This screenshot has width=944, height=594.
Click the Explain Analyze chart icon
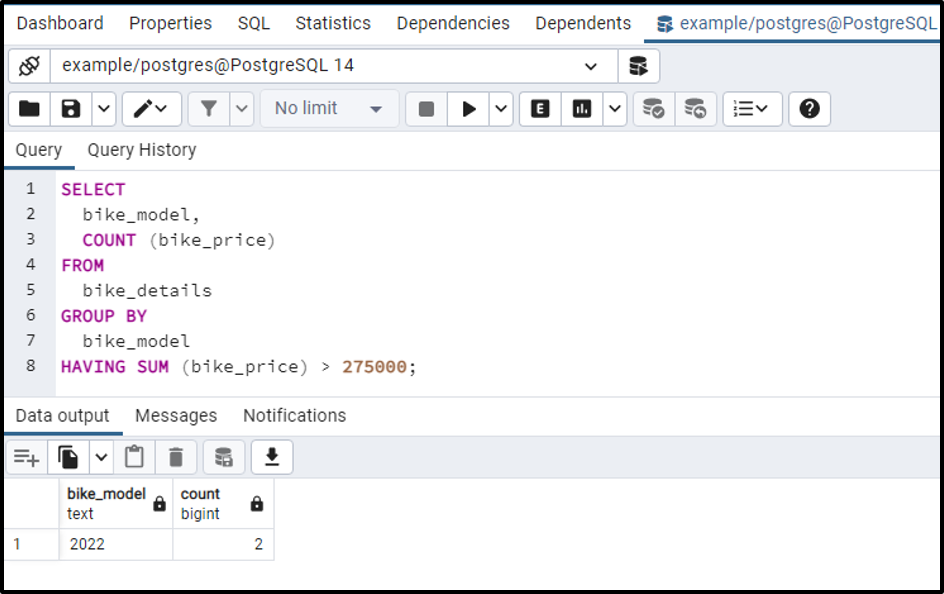tap(582, 109)
